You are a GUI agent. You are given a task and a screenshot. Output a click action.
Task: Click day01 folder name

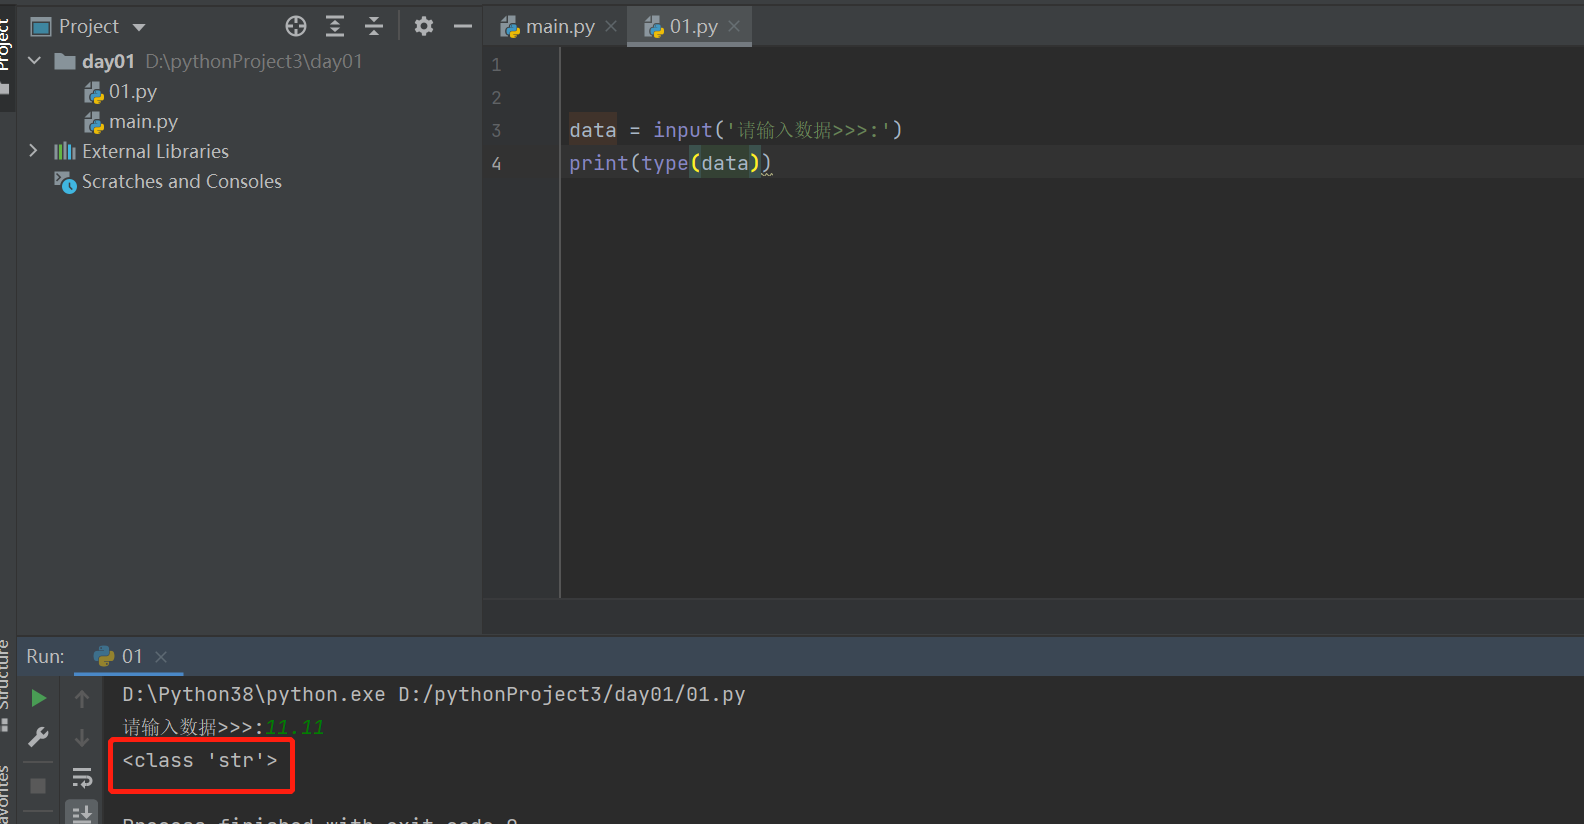coord(108,62)
